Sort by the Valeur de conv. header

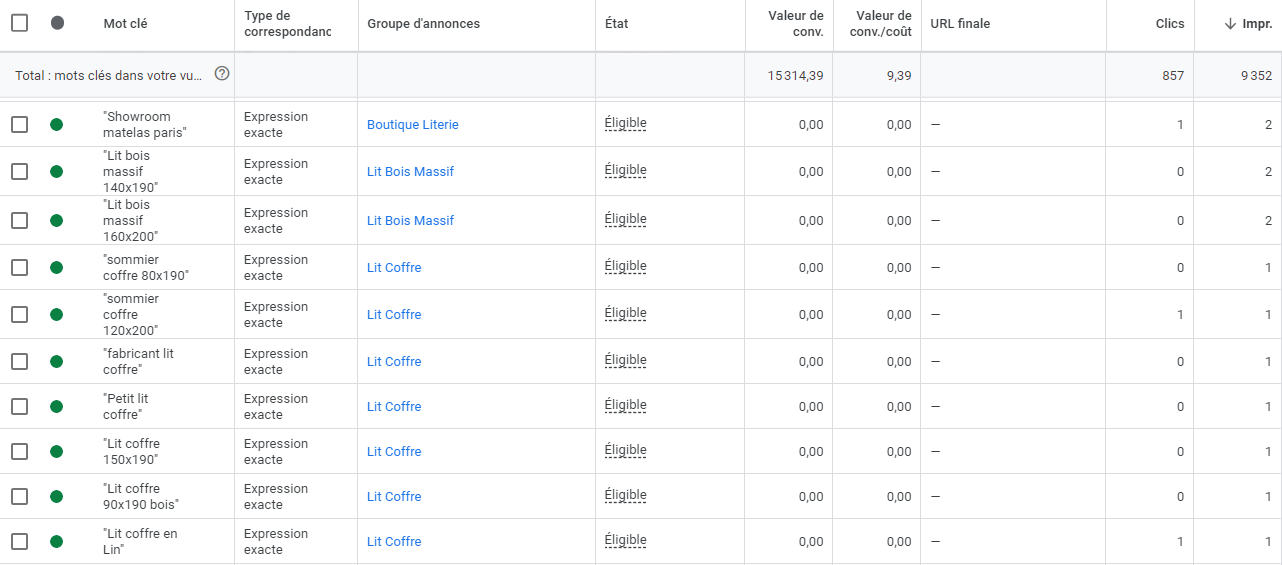796,24
